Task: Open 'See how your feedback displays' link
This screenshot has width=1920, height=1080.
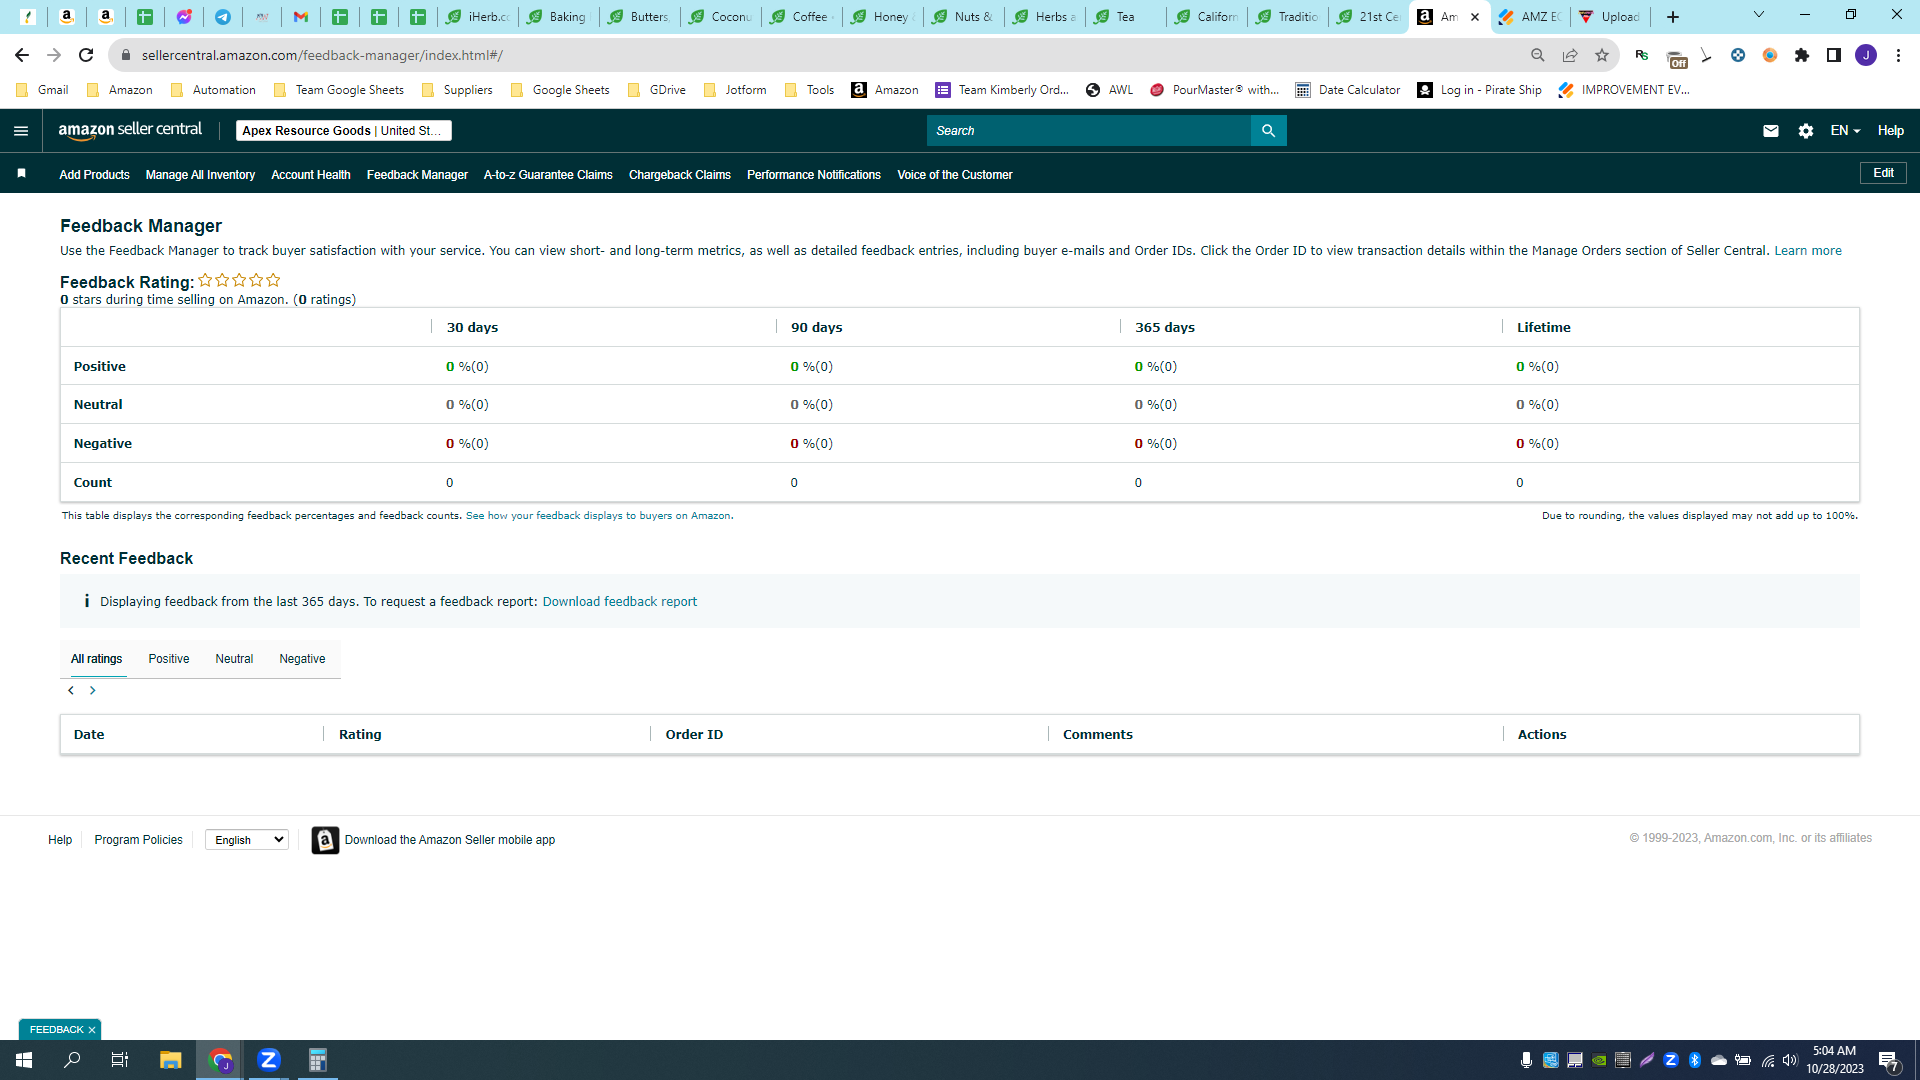Action: point(598,516)
